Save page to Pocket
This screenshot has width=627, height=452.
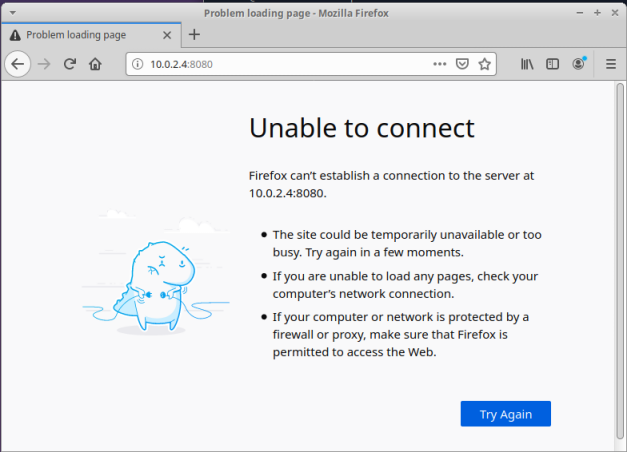462,64
